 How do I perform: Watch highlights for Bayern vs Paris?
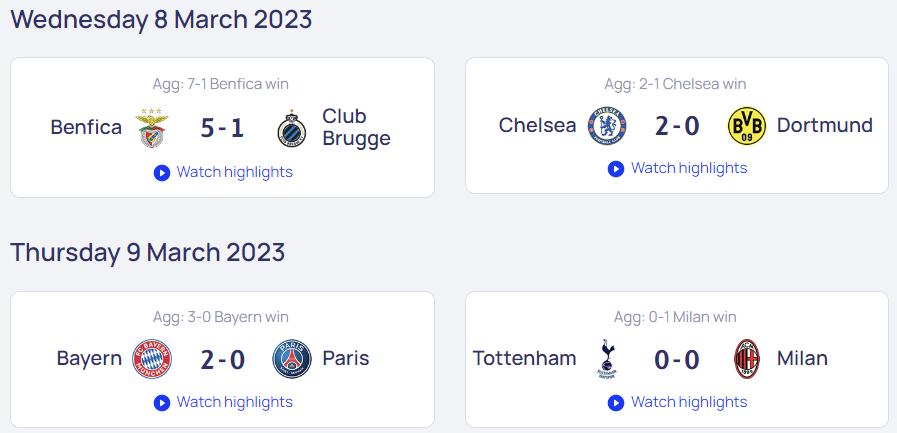[223, 402]
